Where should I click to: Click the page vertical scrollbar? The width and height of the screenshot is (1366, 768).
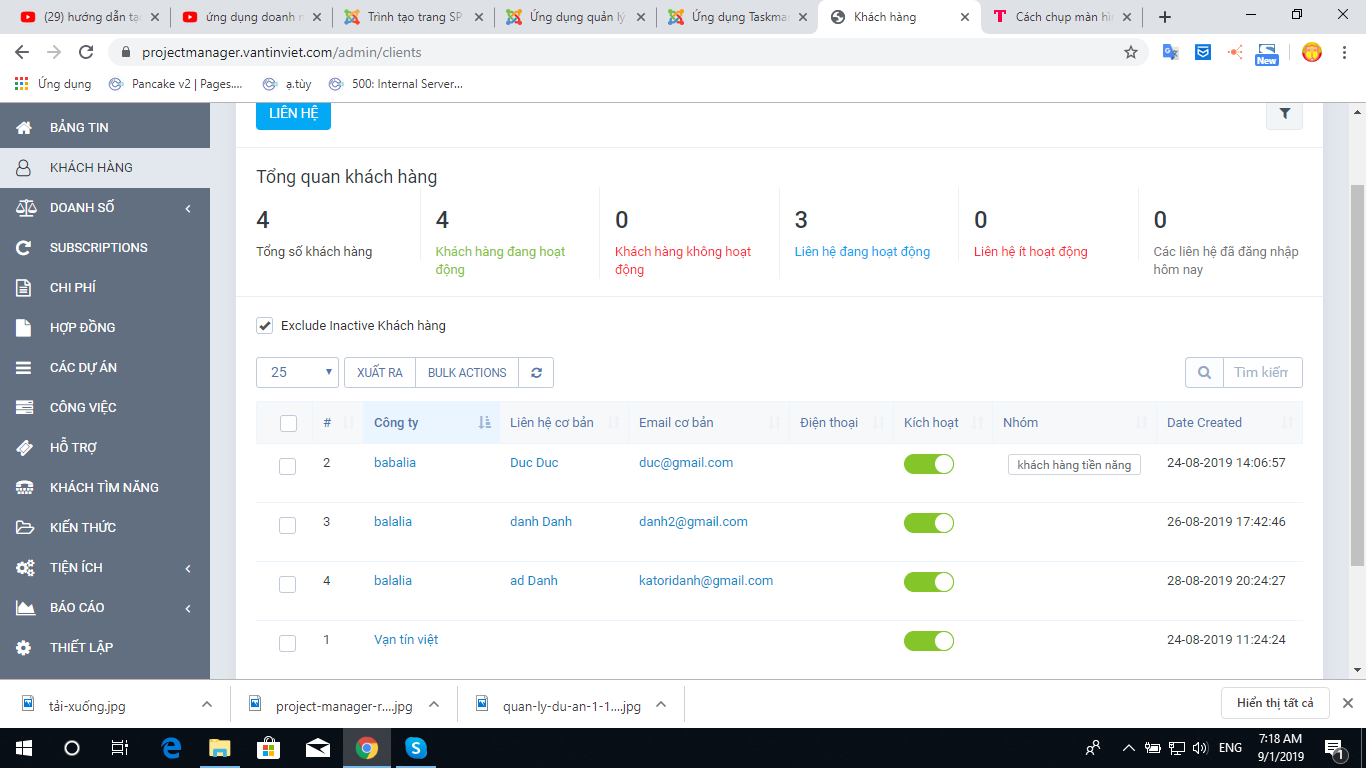1357,373
